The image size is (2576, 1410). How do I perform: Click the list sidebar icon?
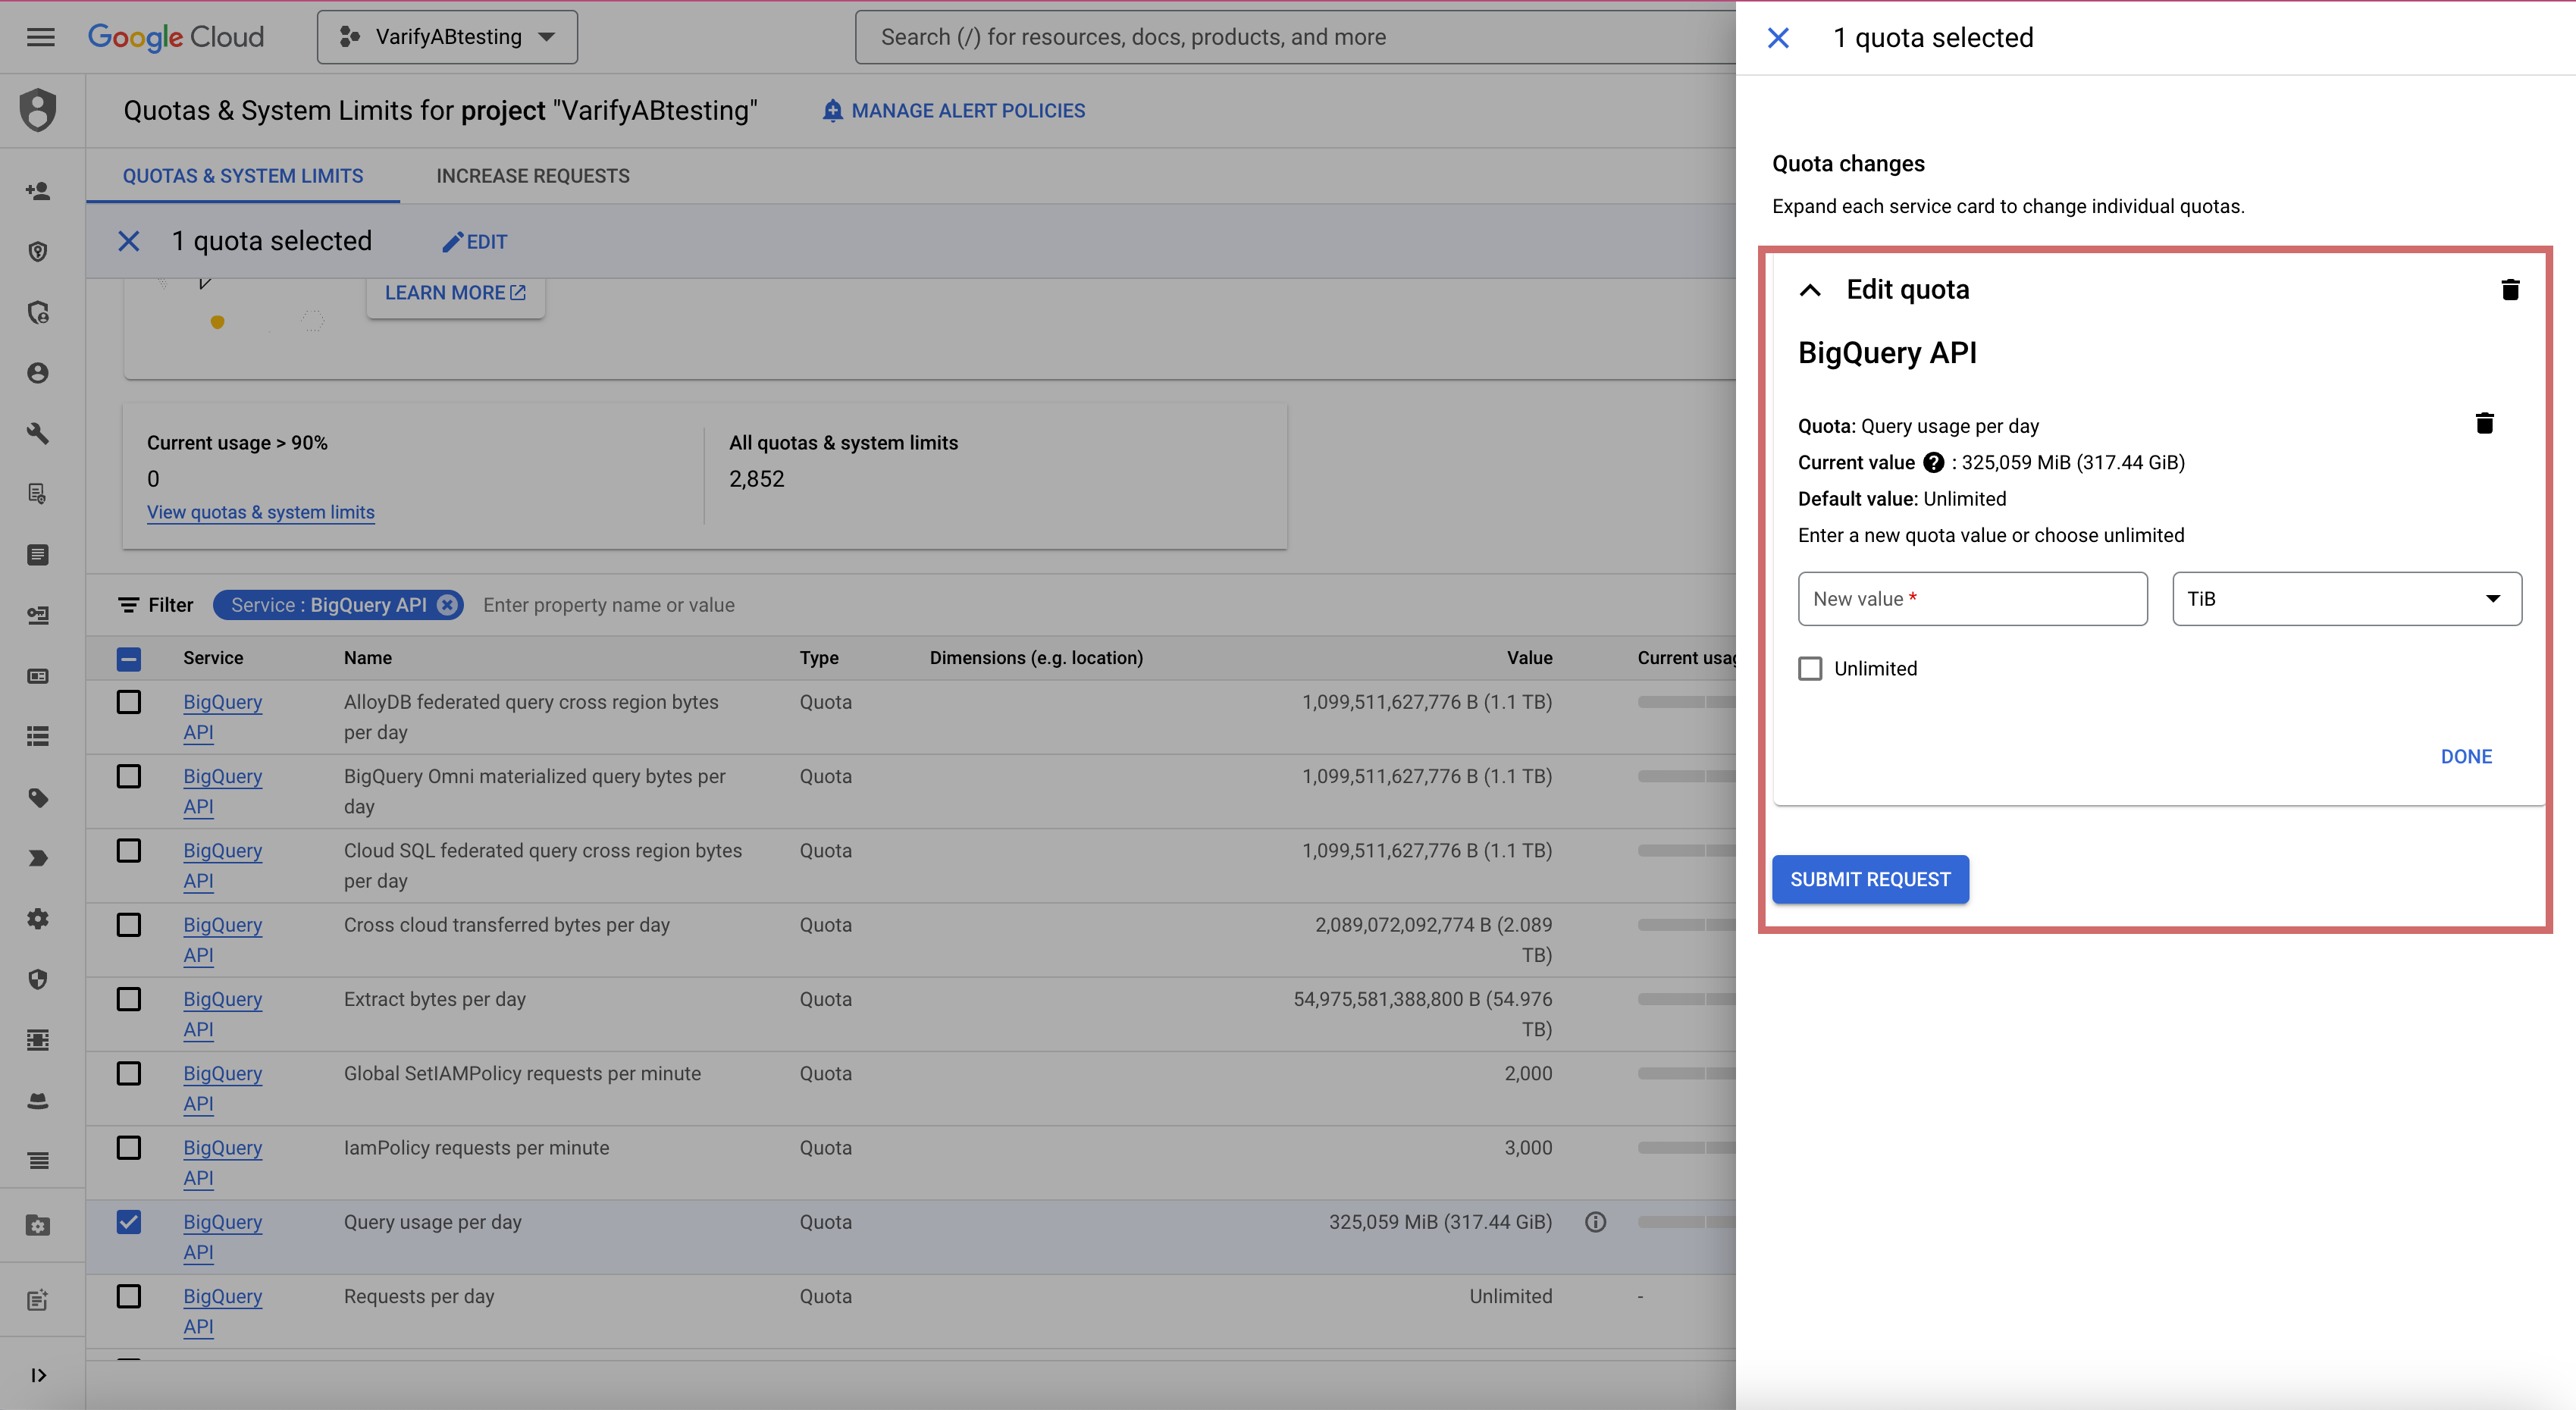click(38, 736)
